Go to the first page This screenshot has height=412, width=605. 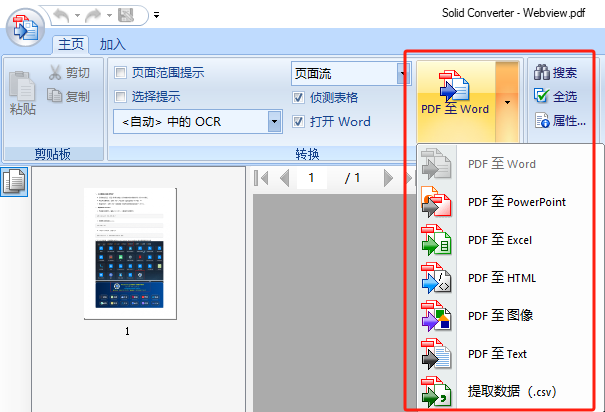click(x=261, y=178)
